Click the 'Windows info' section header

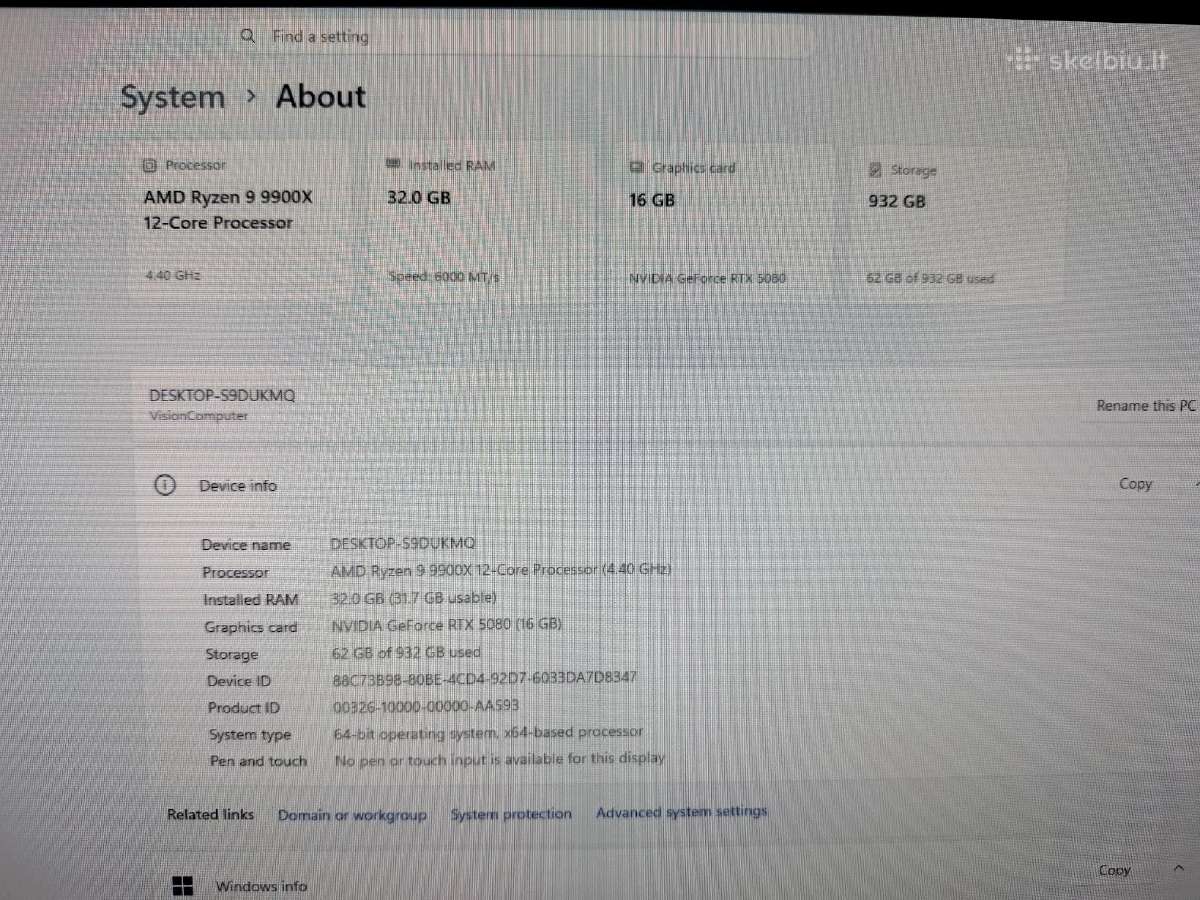261,886
